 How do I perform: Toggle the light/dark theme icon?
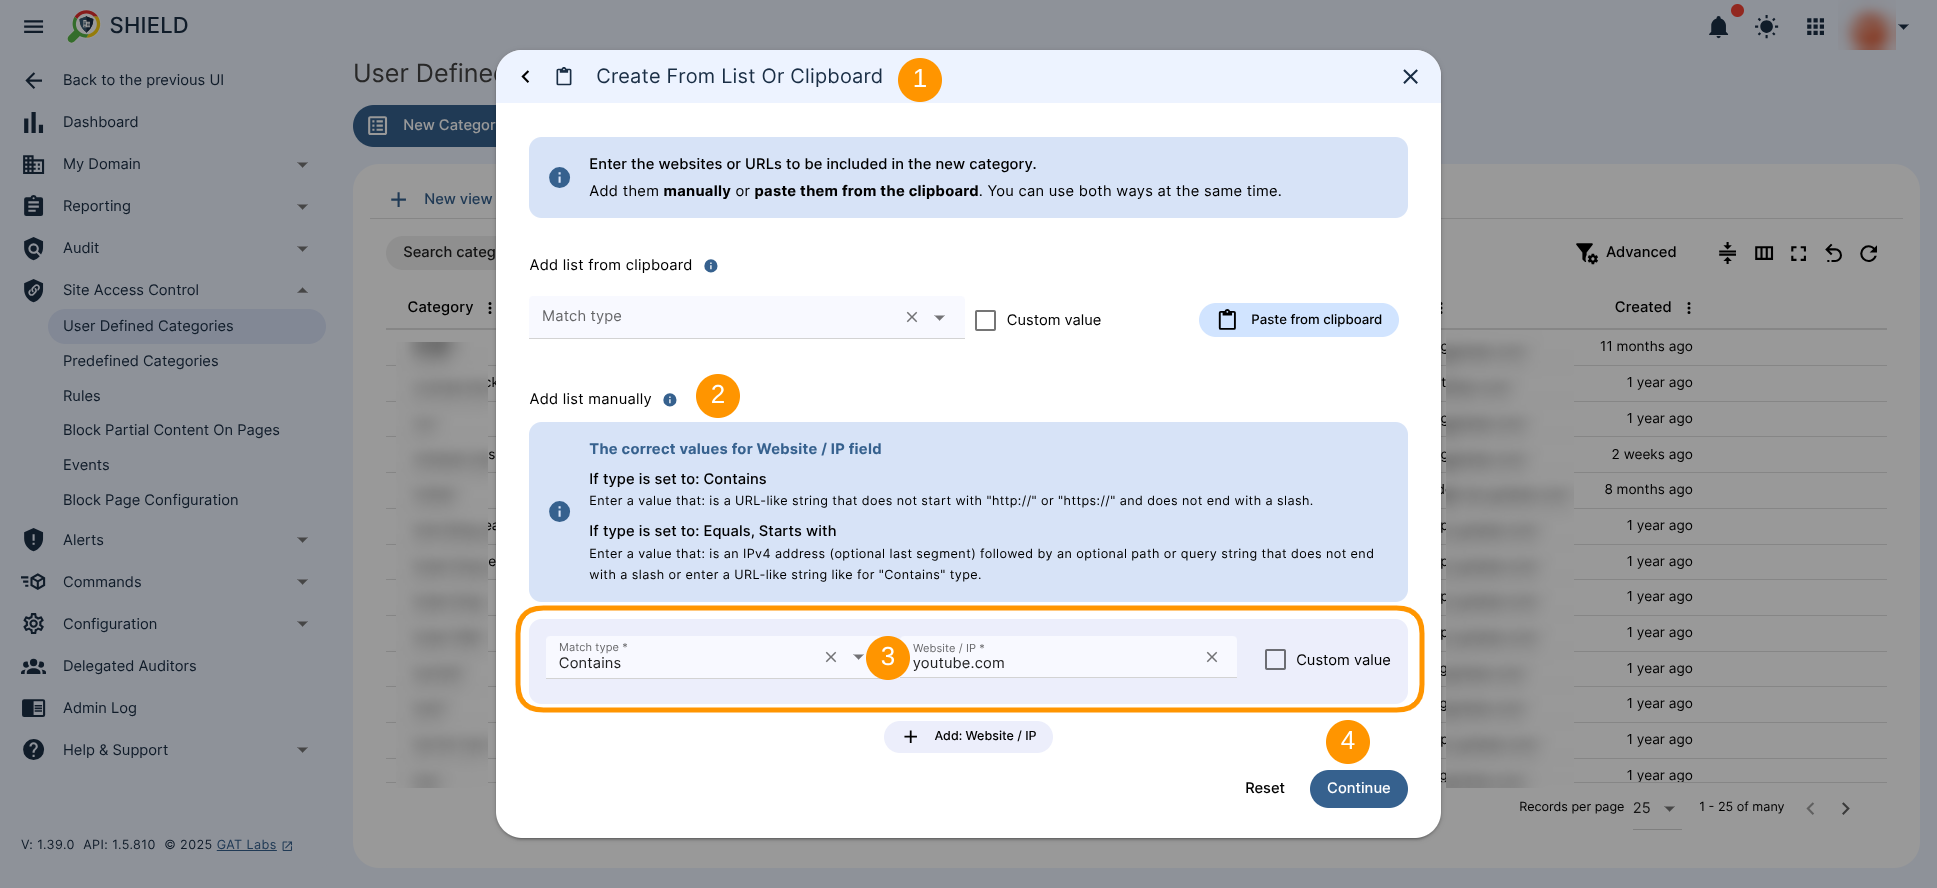point(1767,27)
